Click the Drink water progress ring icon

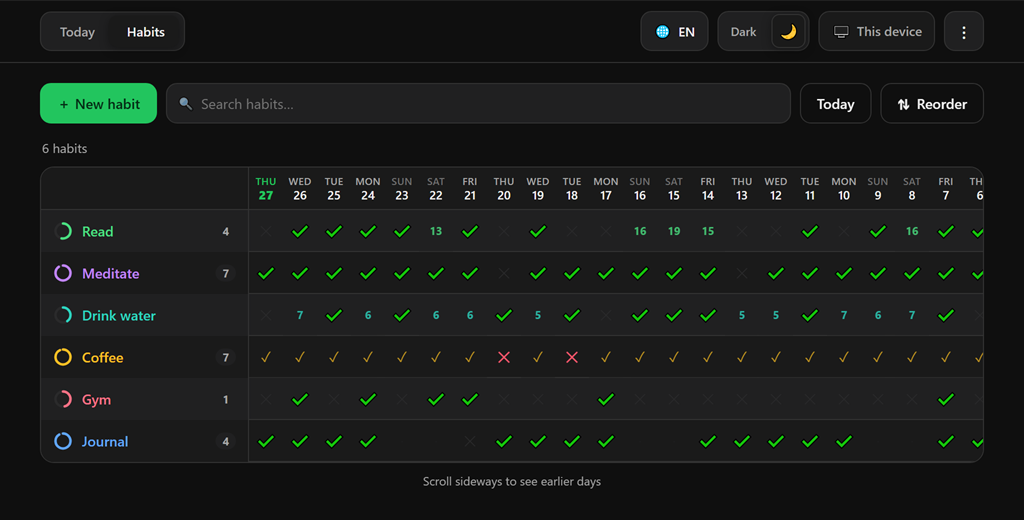coord(63,316)
